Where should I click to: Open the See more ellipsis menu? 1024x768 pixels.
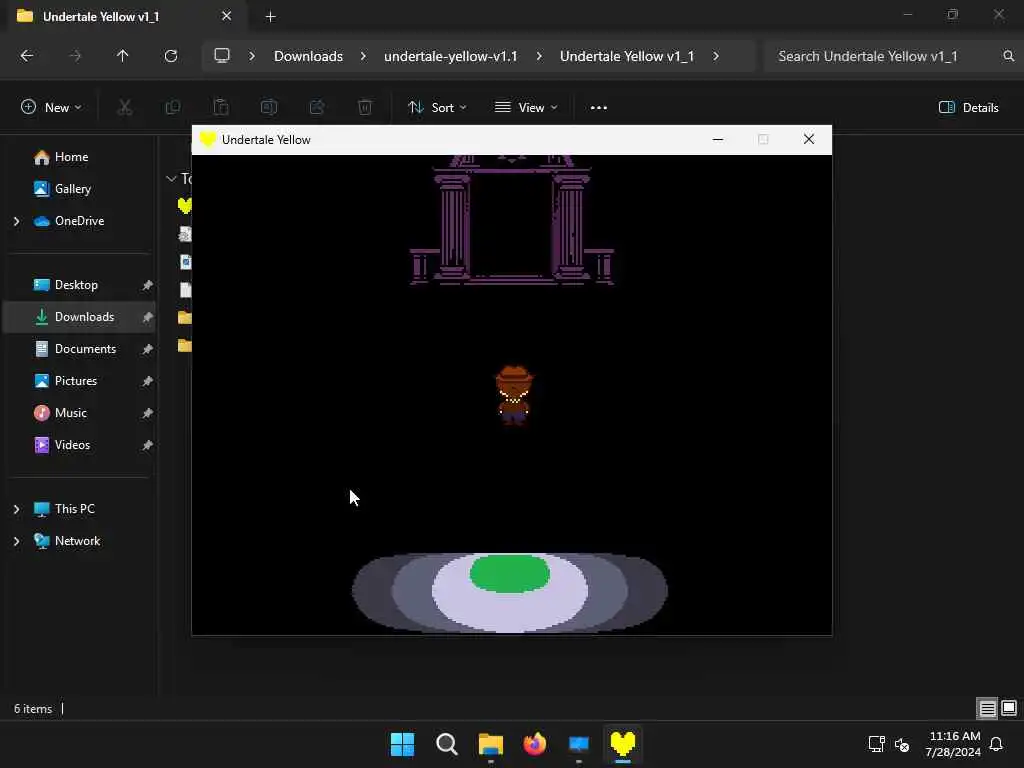point(598,108)
